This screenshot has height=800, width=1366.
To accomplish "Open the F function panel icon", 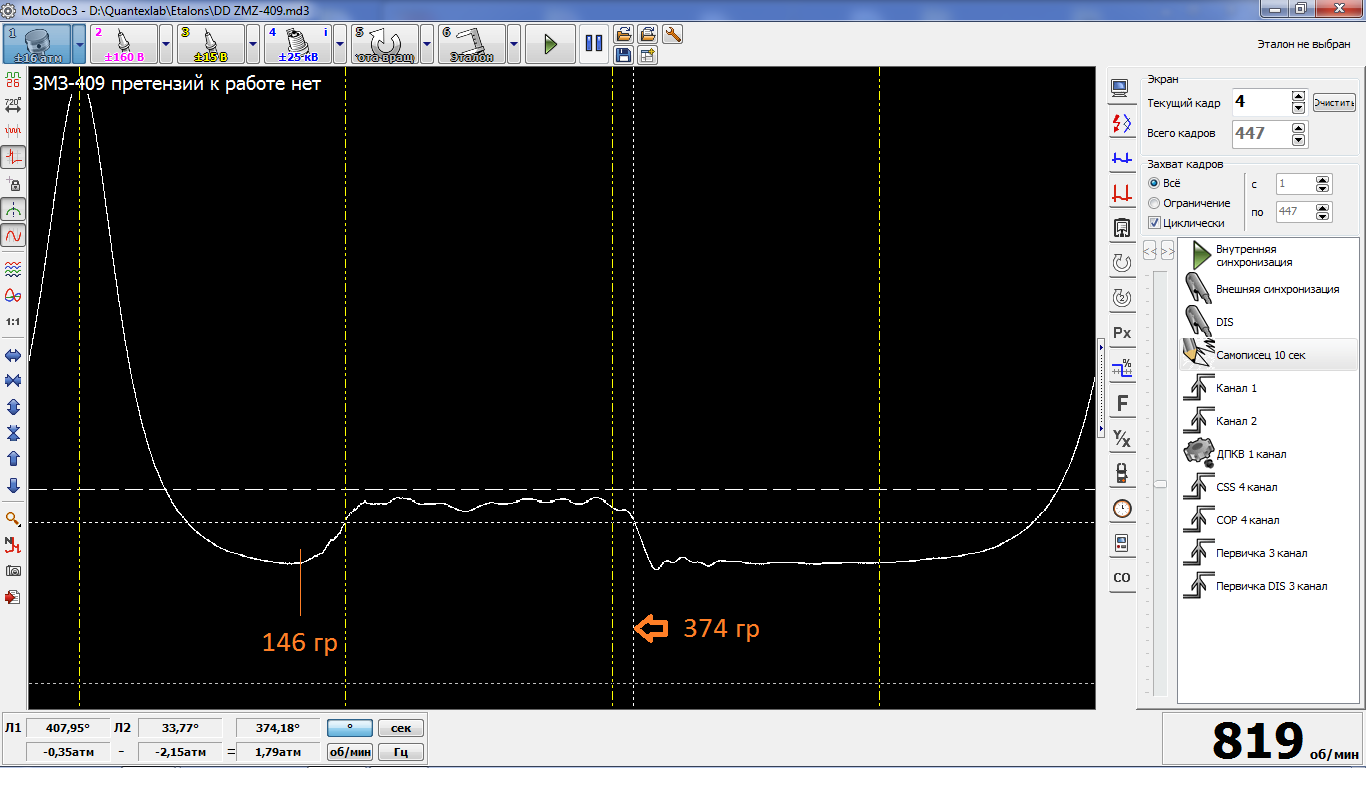I will pyautogui.click(x=1122, y=403).
